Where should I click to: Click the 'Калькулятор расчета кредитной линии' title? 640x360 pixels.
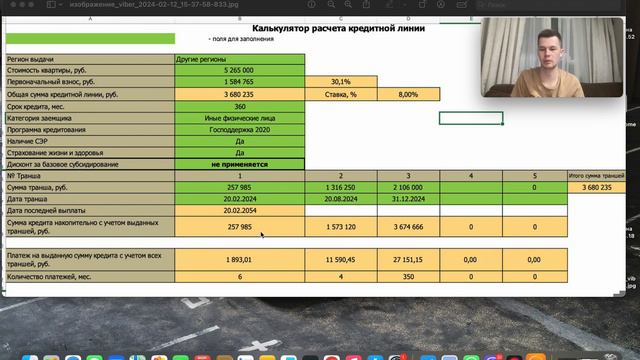[x=338, y=28]
